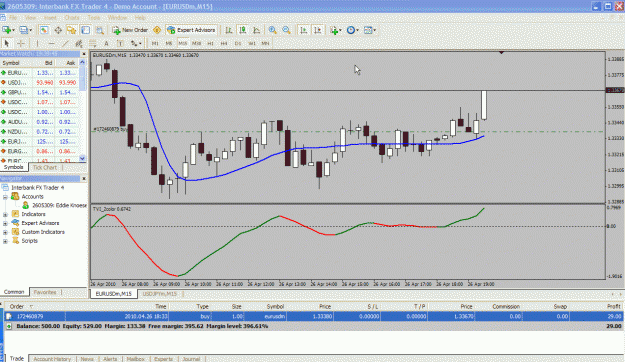Zoom in on the chart
625x362 pixels.
[273, 30]
